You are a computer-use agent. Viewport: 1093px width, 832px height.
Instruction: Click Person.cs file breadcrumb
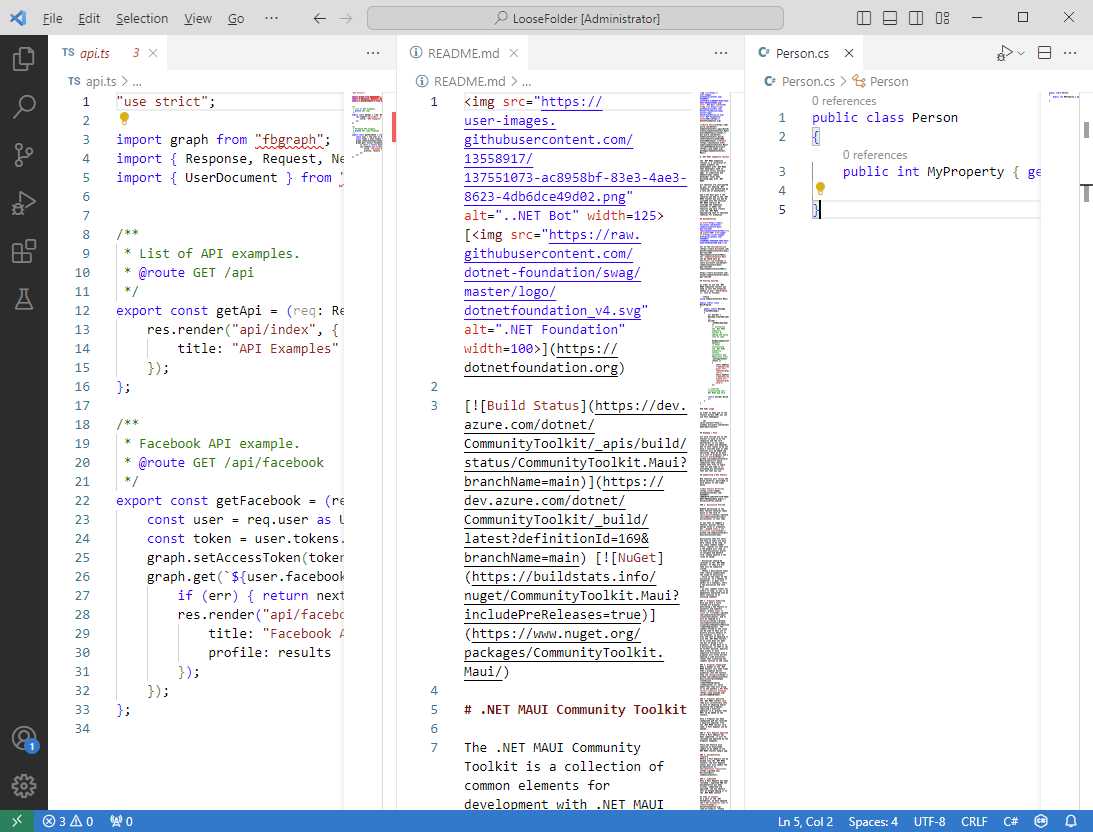pos(800,82)
